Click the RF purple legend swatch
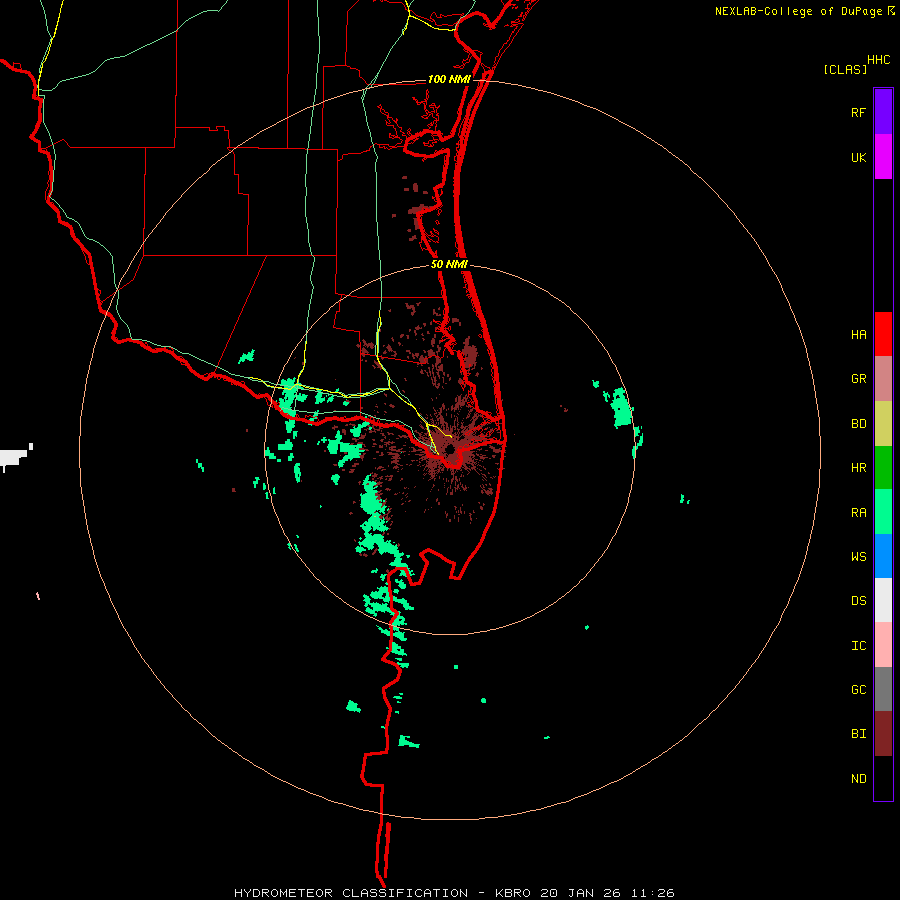 pos(883,112)
